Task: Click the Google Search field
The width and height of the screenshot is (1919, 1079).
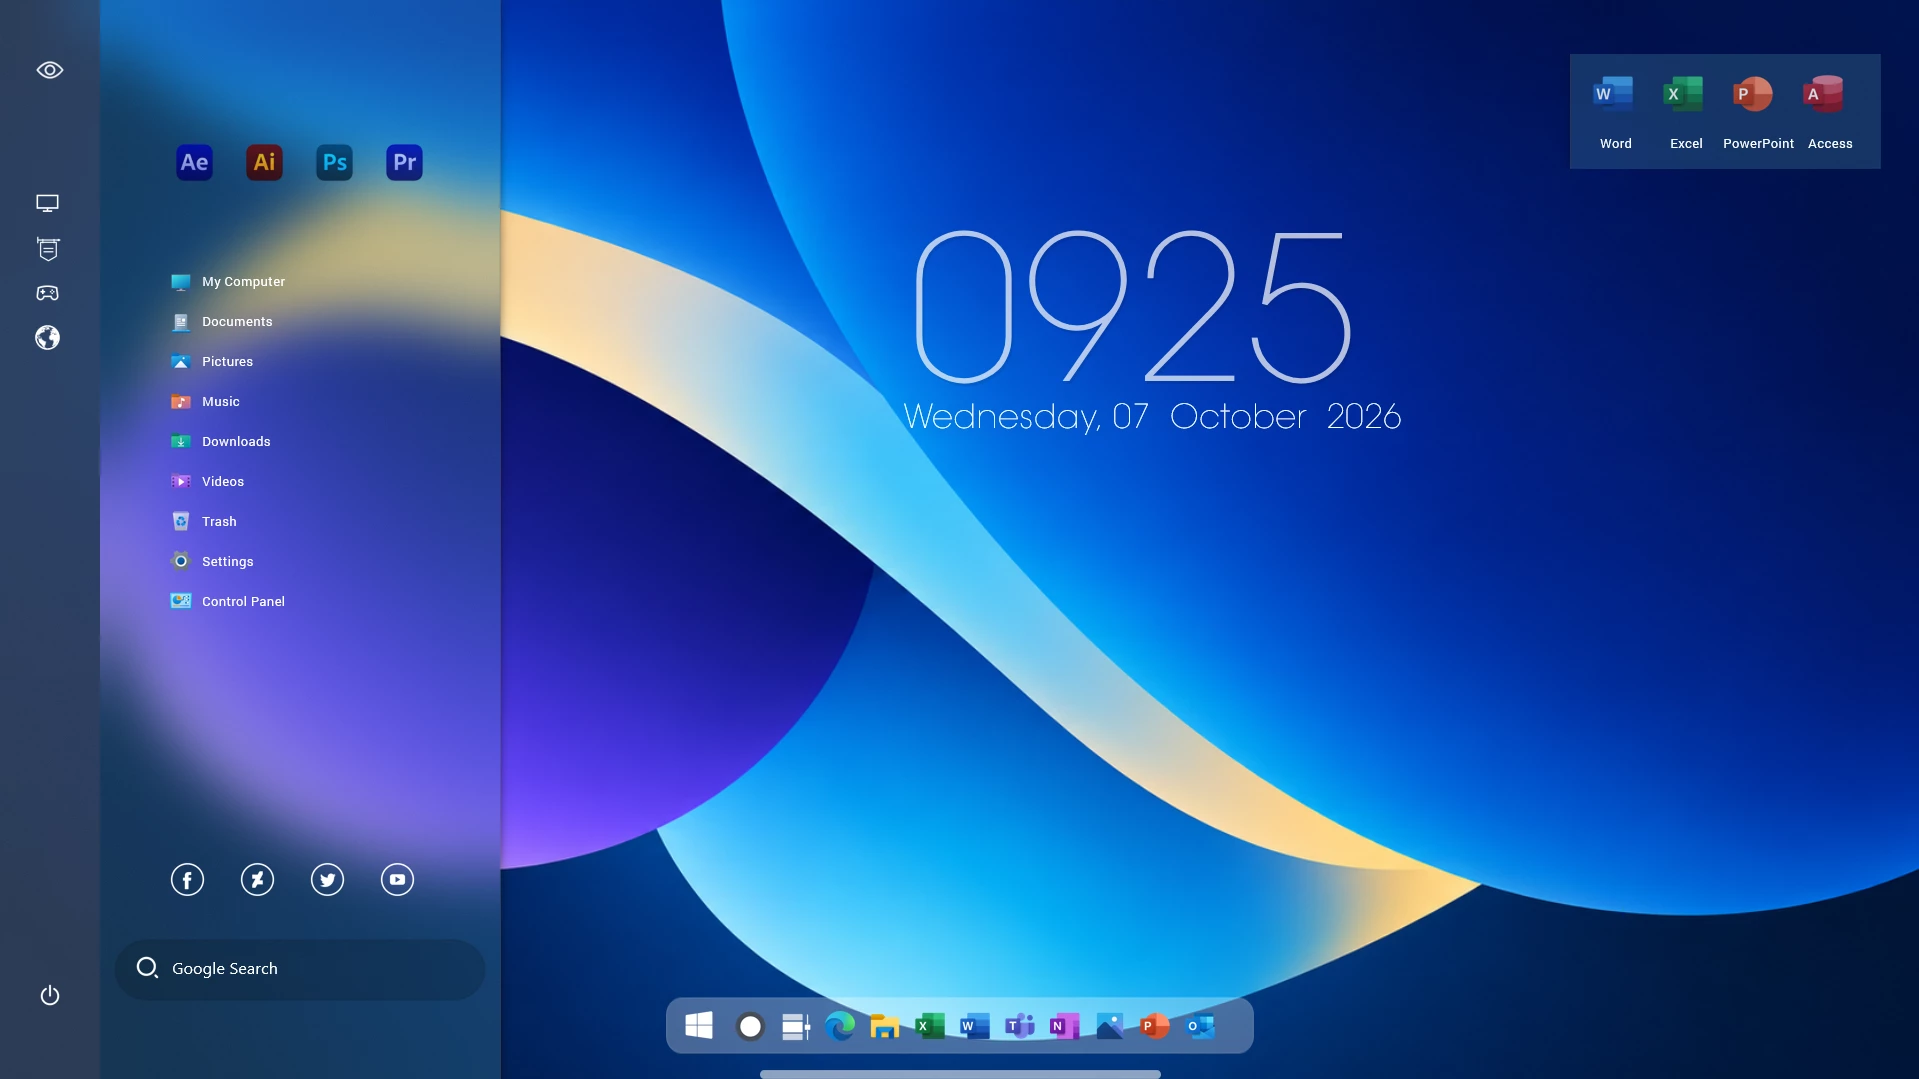Action: point(300,969)
